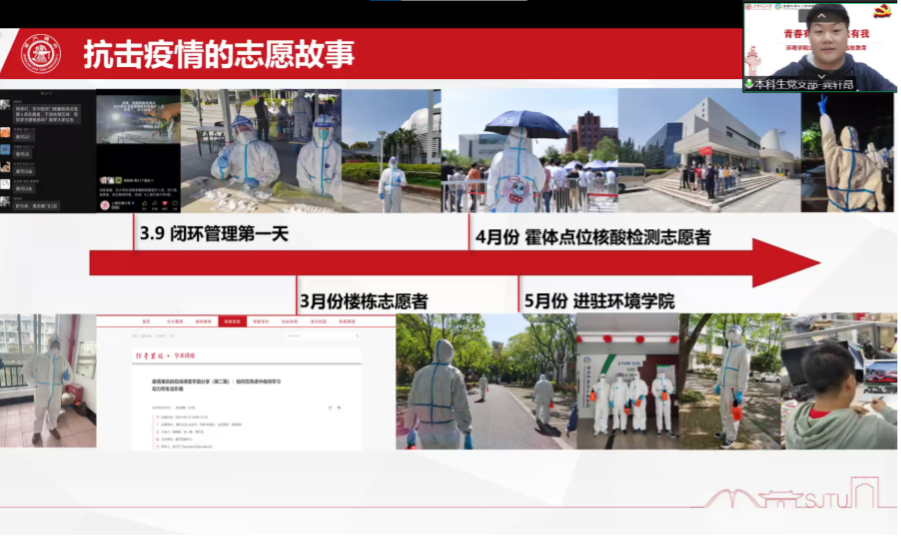
Task: Click the 5月份 进驻环境学院 timeline label
Action: [x=598, y=300]
